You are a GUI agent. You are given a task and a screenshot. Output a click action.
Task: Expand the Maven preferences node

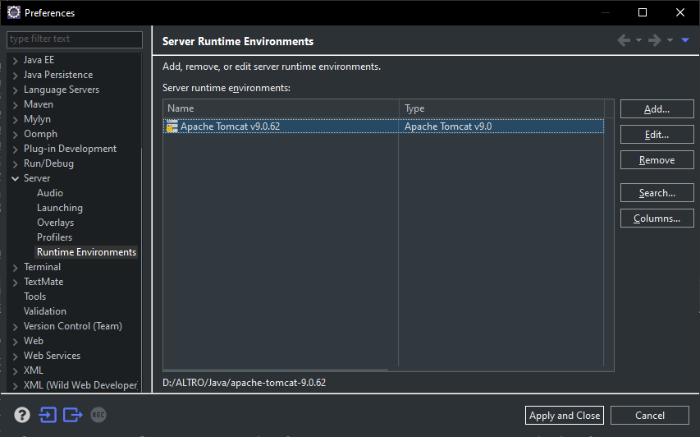tap(15, 104)
